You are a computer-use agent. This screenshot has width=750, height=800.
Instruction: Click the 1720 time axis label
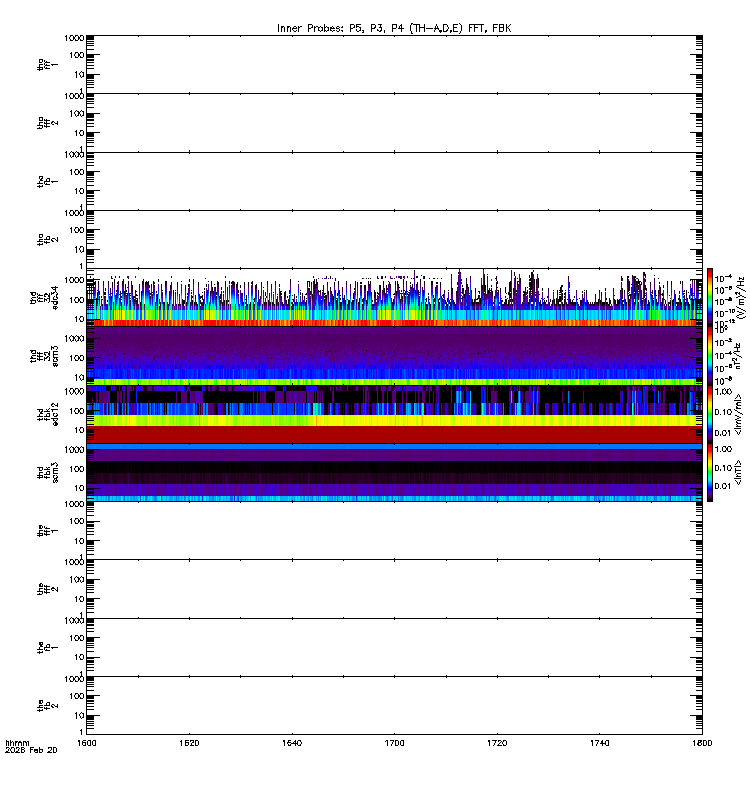[497, 743]
